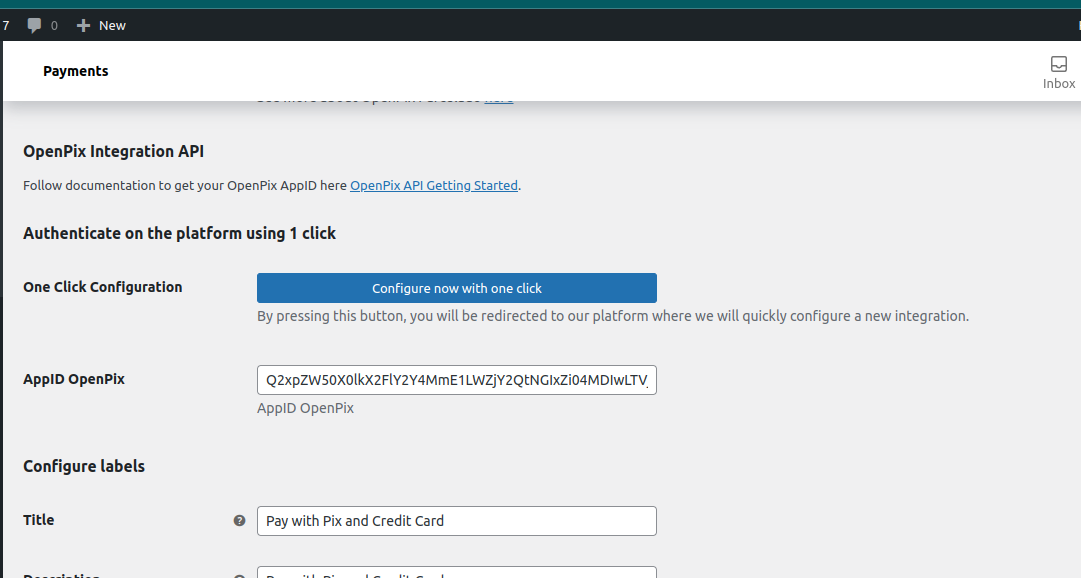Click inside the Title text field
Viewport: 1081px width, 578px height.
[456, 521]
